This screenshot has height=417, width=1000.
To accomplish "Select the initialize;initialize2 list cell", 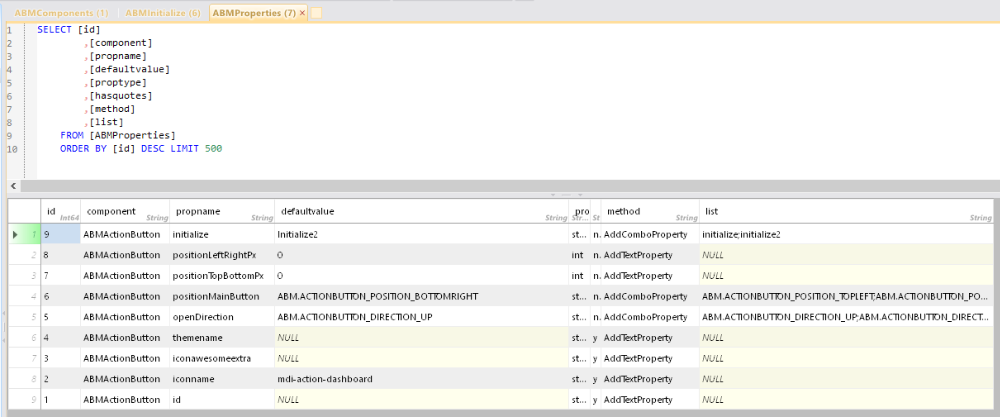I will 846,234.
